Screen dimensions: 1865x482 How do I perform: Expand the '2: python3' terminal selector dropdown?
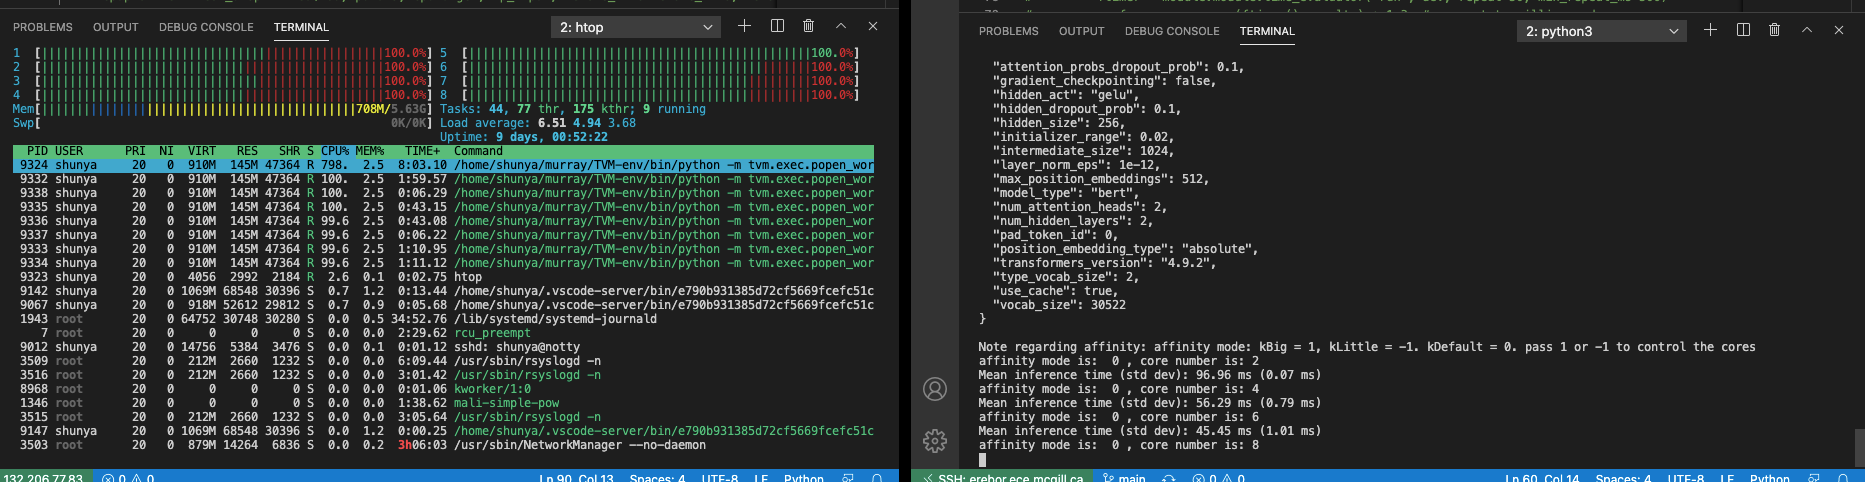click(1601, 31)
